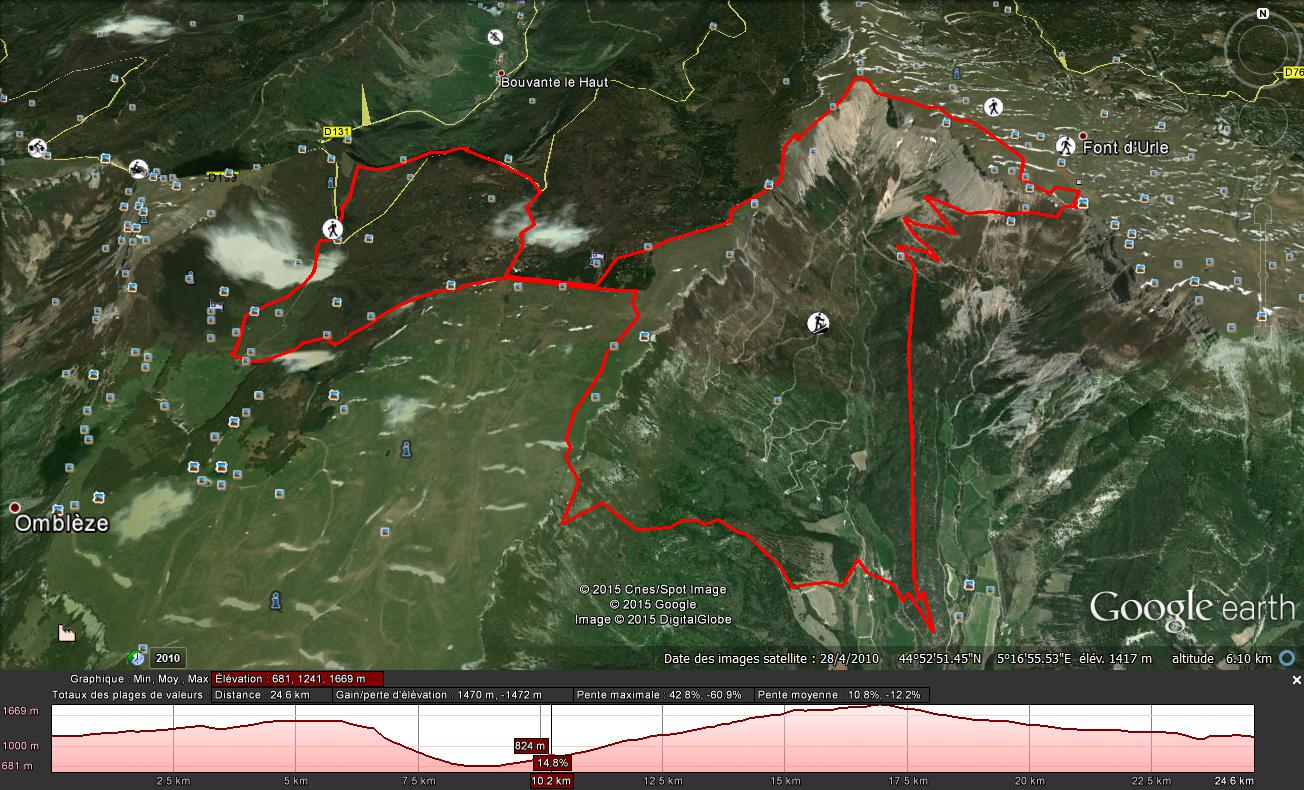Screen dimensions: 1304x790
Task: Click the 2010 historical imagery year button
Action: tap(166, 658)
